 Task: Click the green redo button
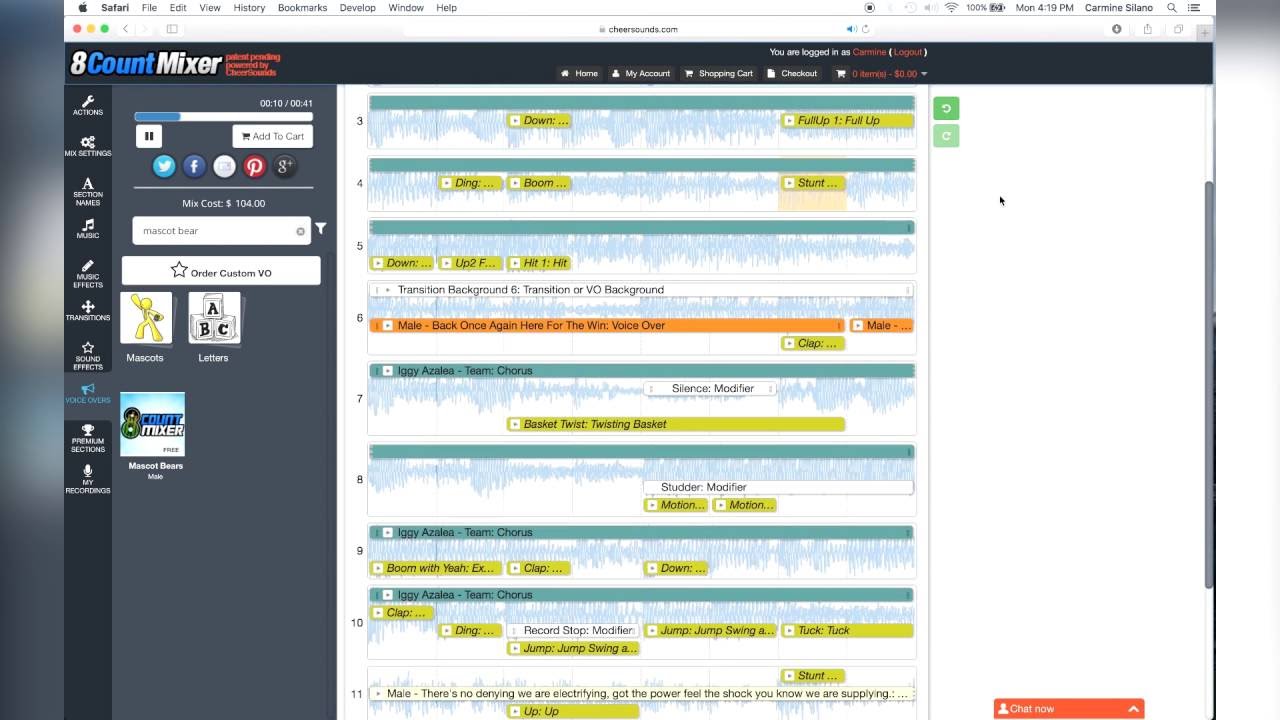pos(946,135)
